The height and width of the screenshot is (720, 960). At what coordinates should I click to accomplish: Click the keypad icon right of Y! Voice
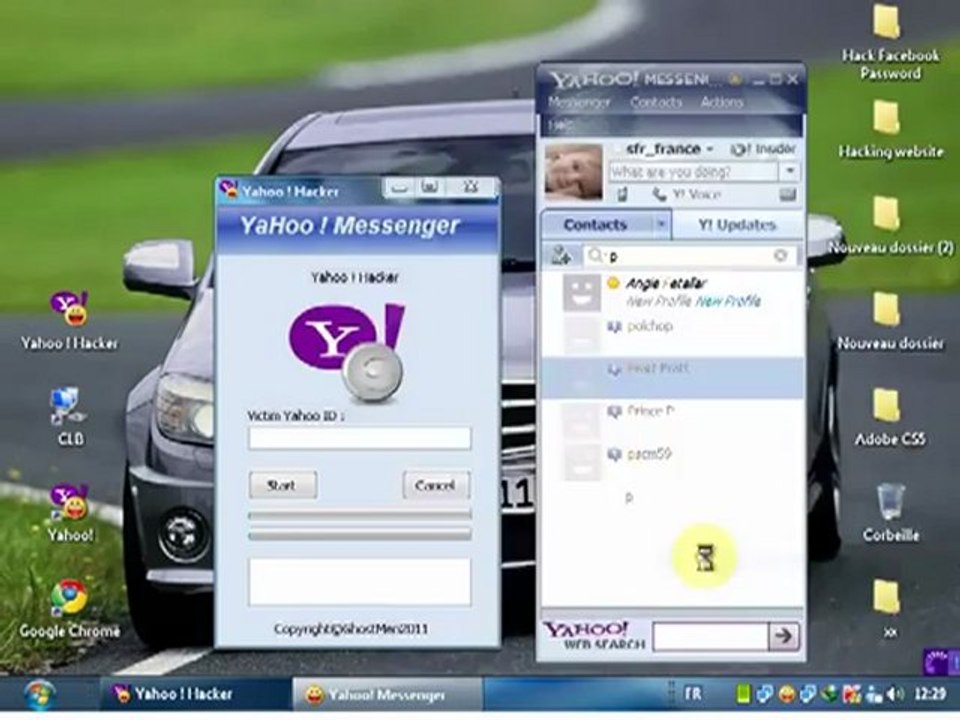click(x=787, y=195)
